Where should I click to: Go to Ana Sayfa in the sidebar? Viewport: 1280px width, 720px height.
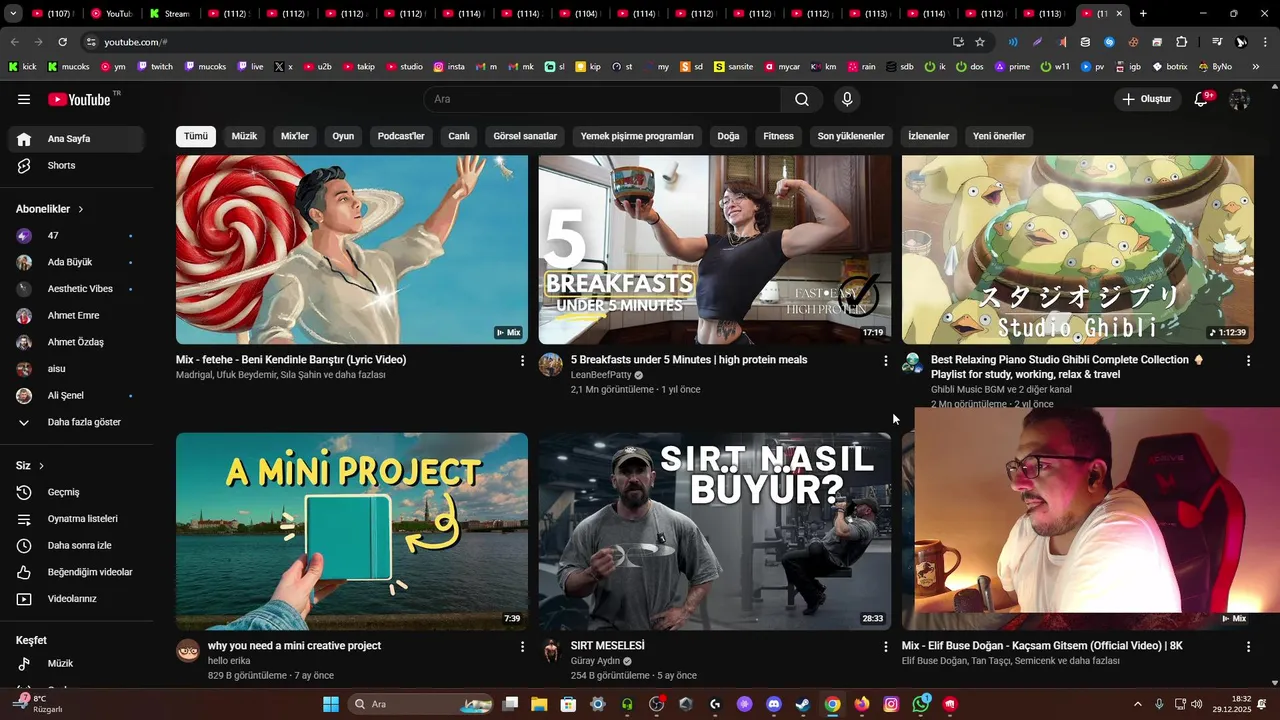78,139
